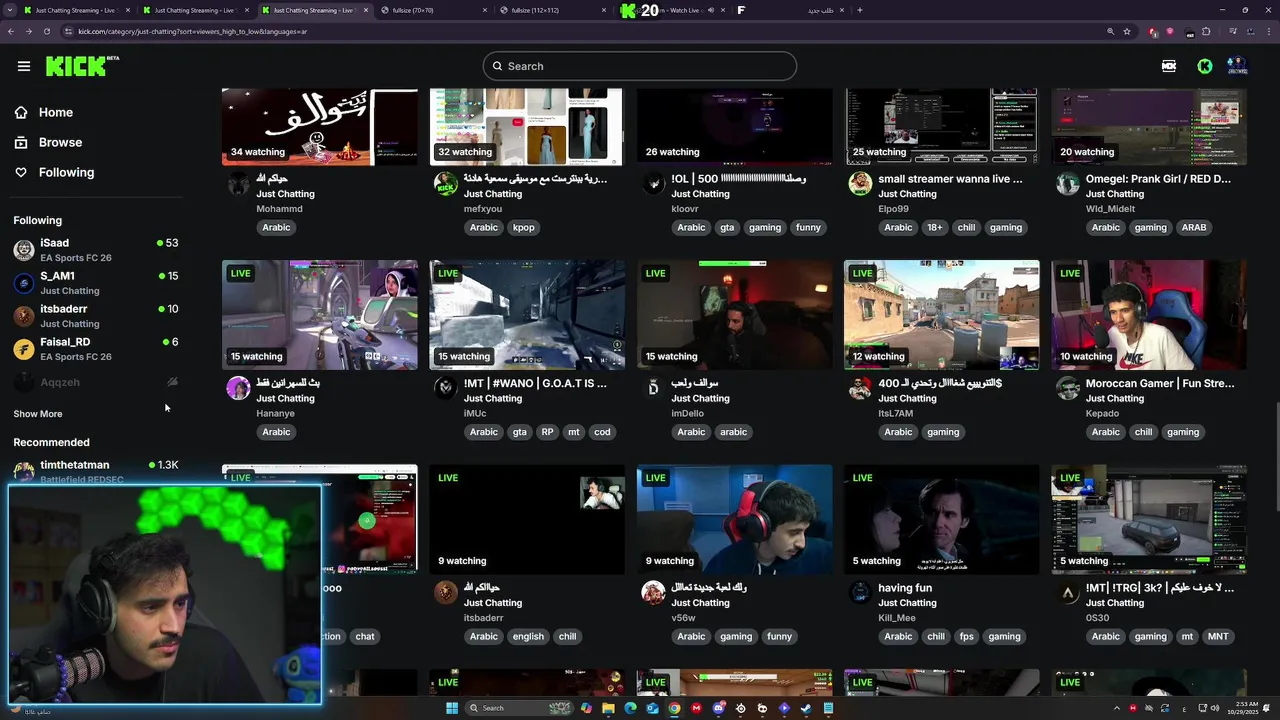Screen dimensions: 1280x720
Task: Open followed channel itsbaderr in sidebar
Action: tap(96, 316)
